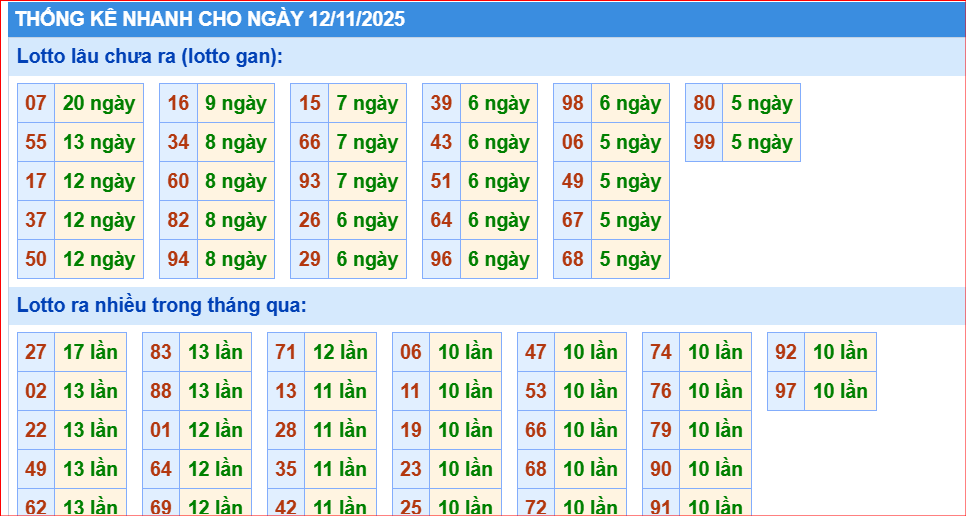The image size is (966, 516).
Task: Select number 68 with 5 ngày
Action: click(572, 259)
